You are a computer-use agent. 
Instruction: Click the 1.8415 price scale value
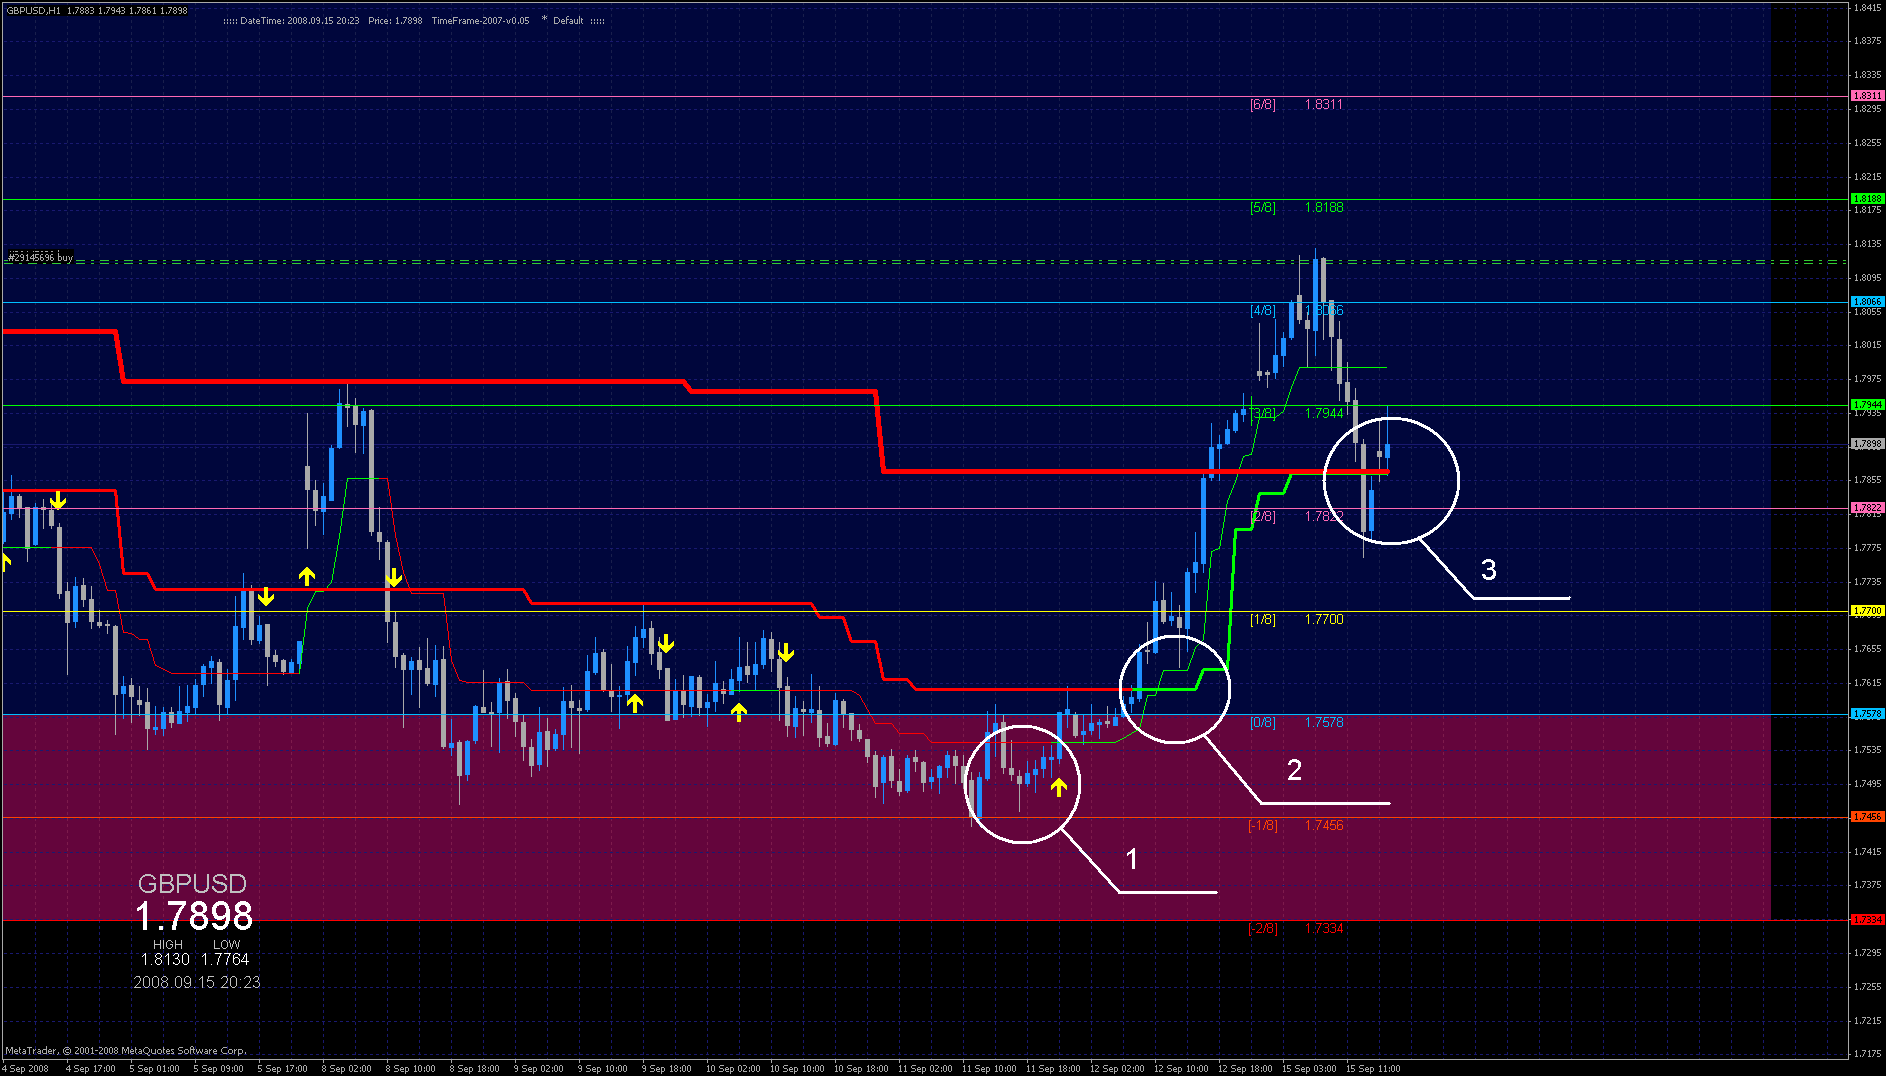pos(1867,7)
